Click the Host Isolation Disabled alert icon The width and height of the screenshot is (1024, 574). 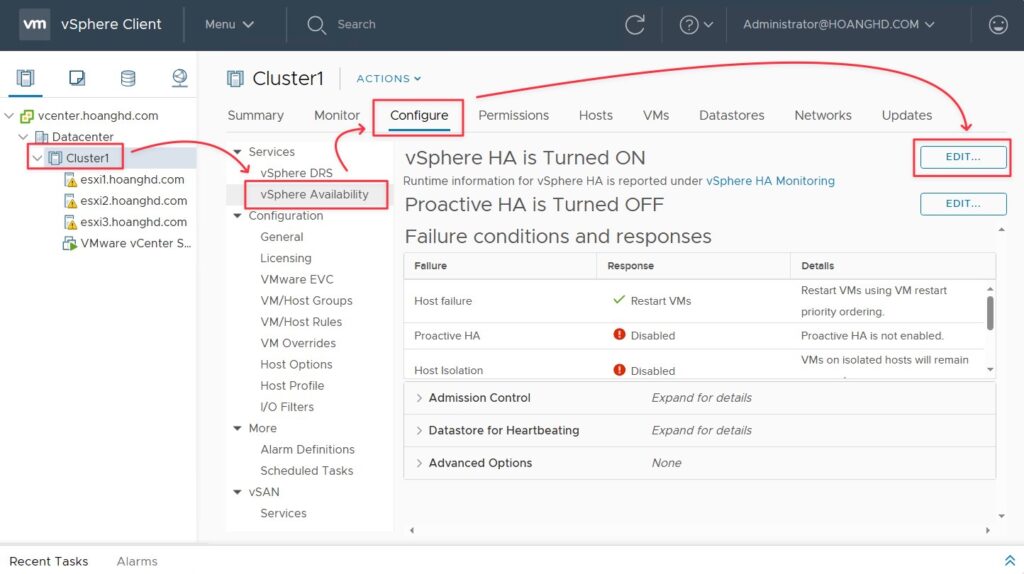coord(619,370)
